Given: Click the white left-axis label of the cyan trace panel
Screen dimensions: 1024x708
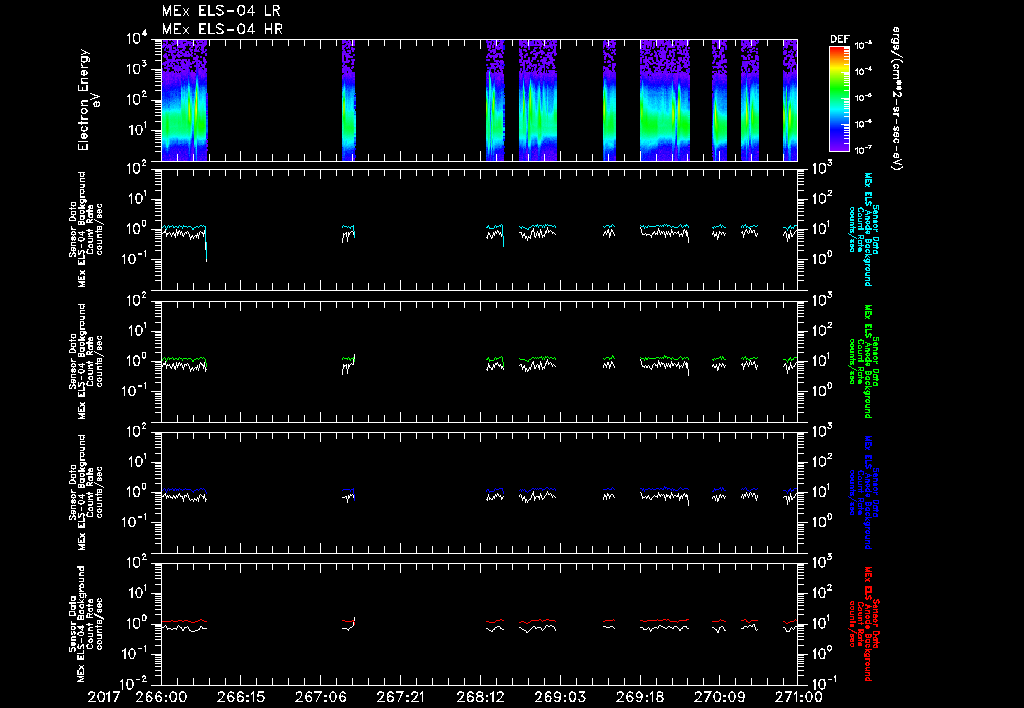Looking at the screenshot, I should click(x=86, y=229).
